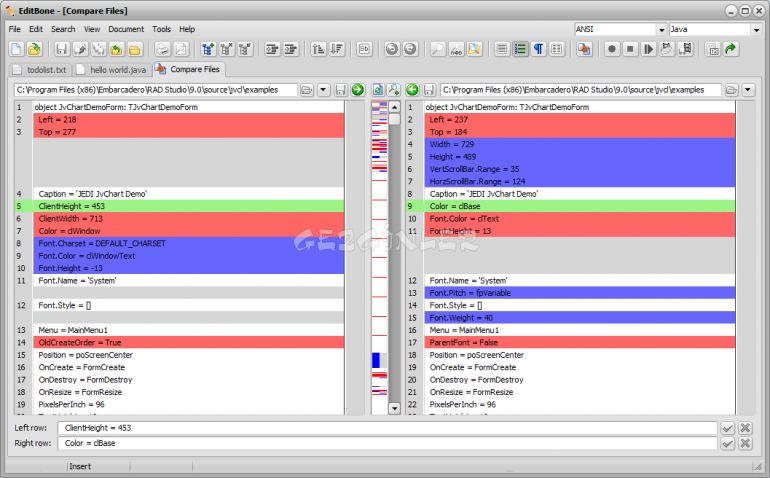770x478 pixels.
Task: Click the Save Macro toolbar icon
Action: click(686, 49)
